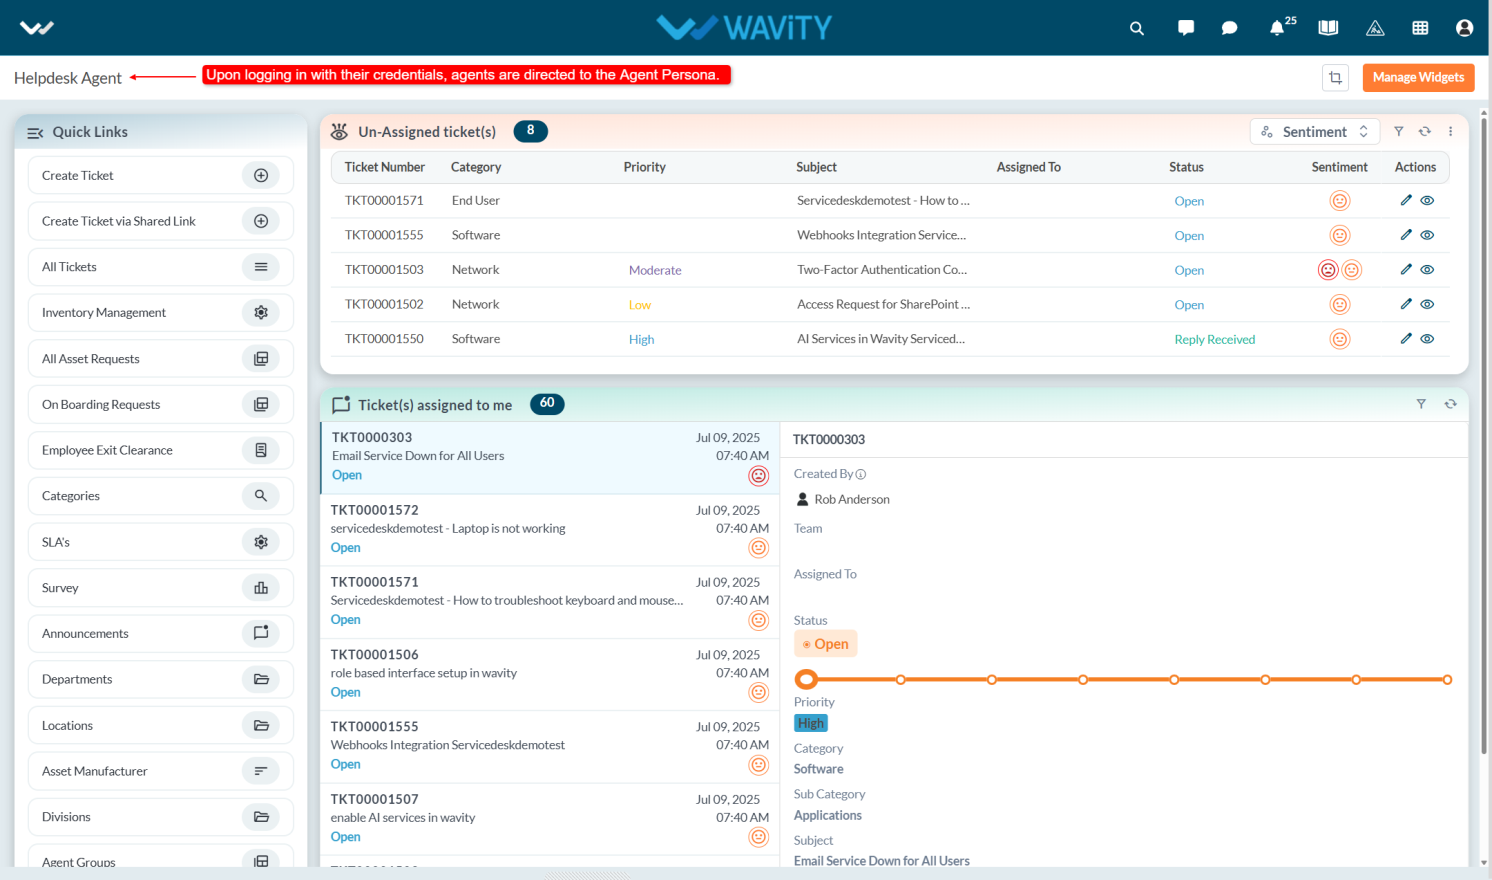Click the last status progress marker
1492x880 pixels.
(x=1447, y=680)
